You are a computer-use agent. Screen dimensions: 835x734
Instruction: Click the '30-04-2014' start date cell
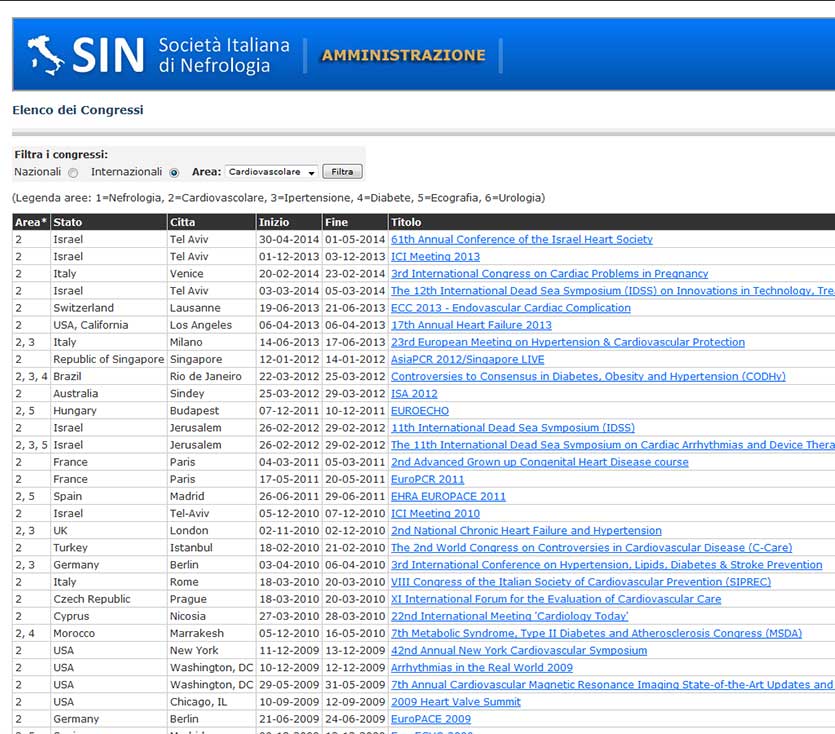[x=289, y=240]
